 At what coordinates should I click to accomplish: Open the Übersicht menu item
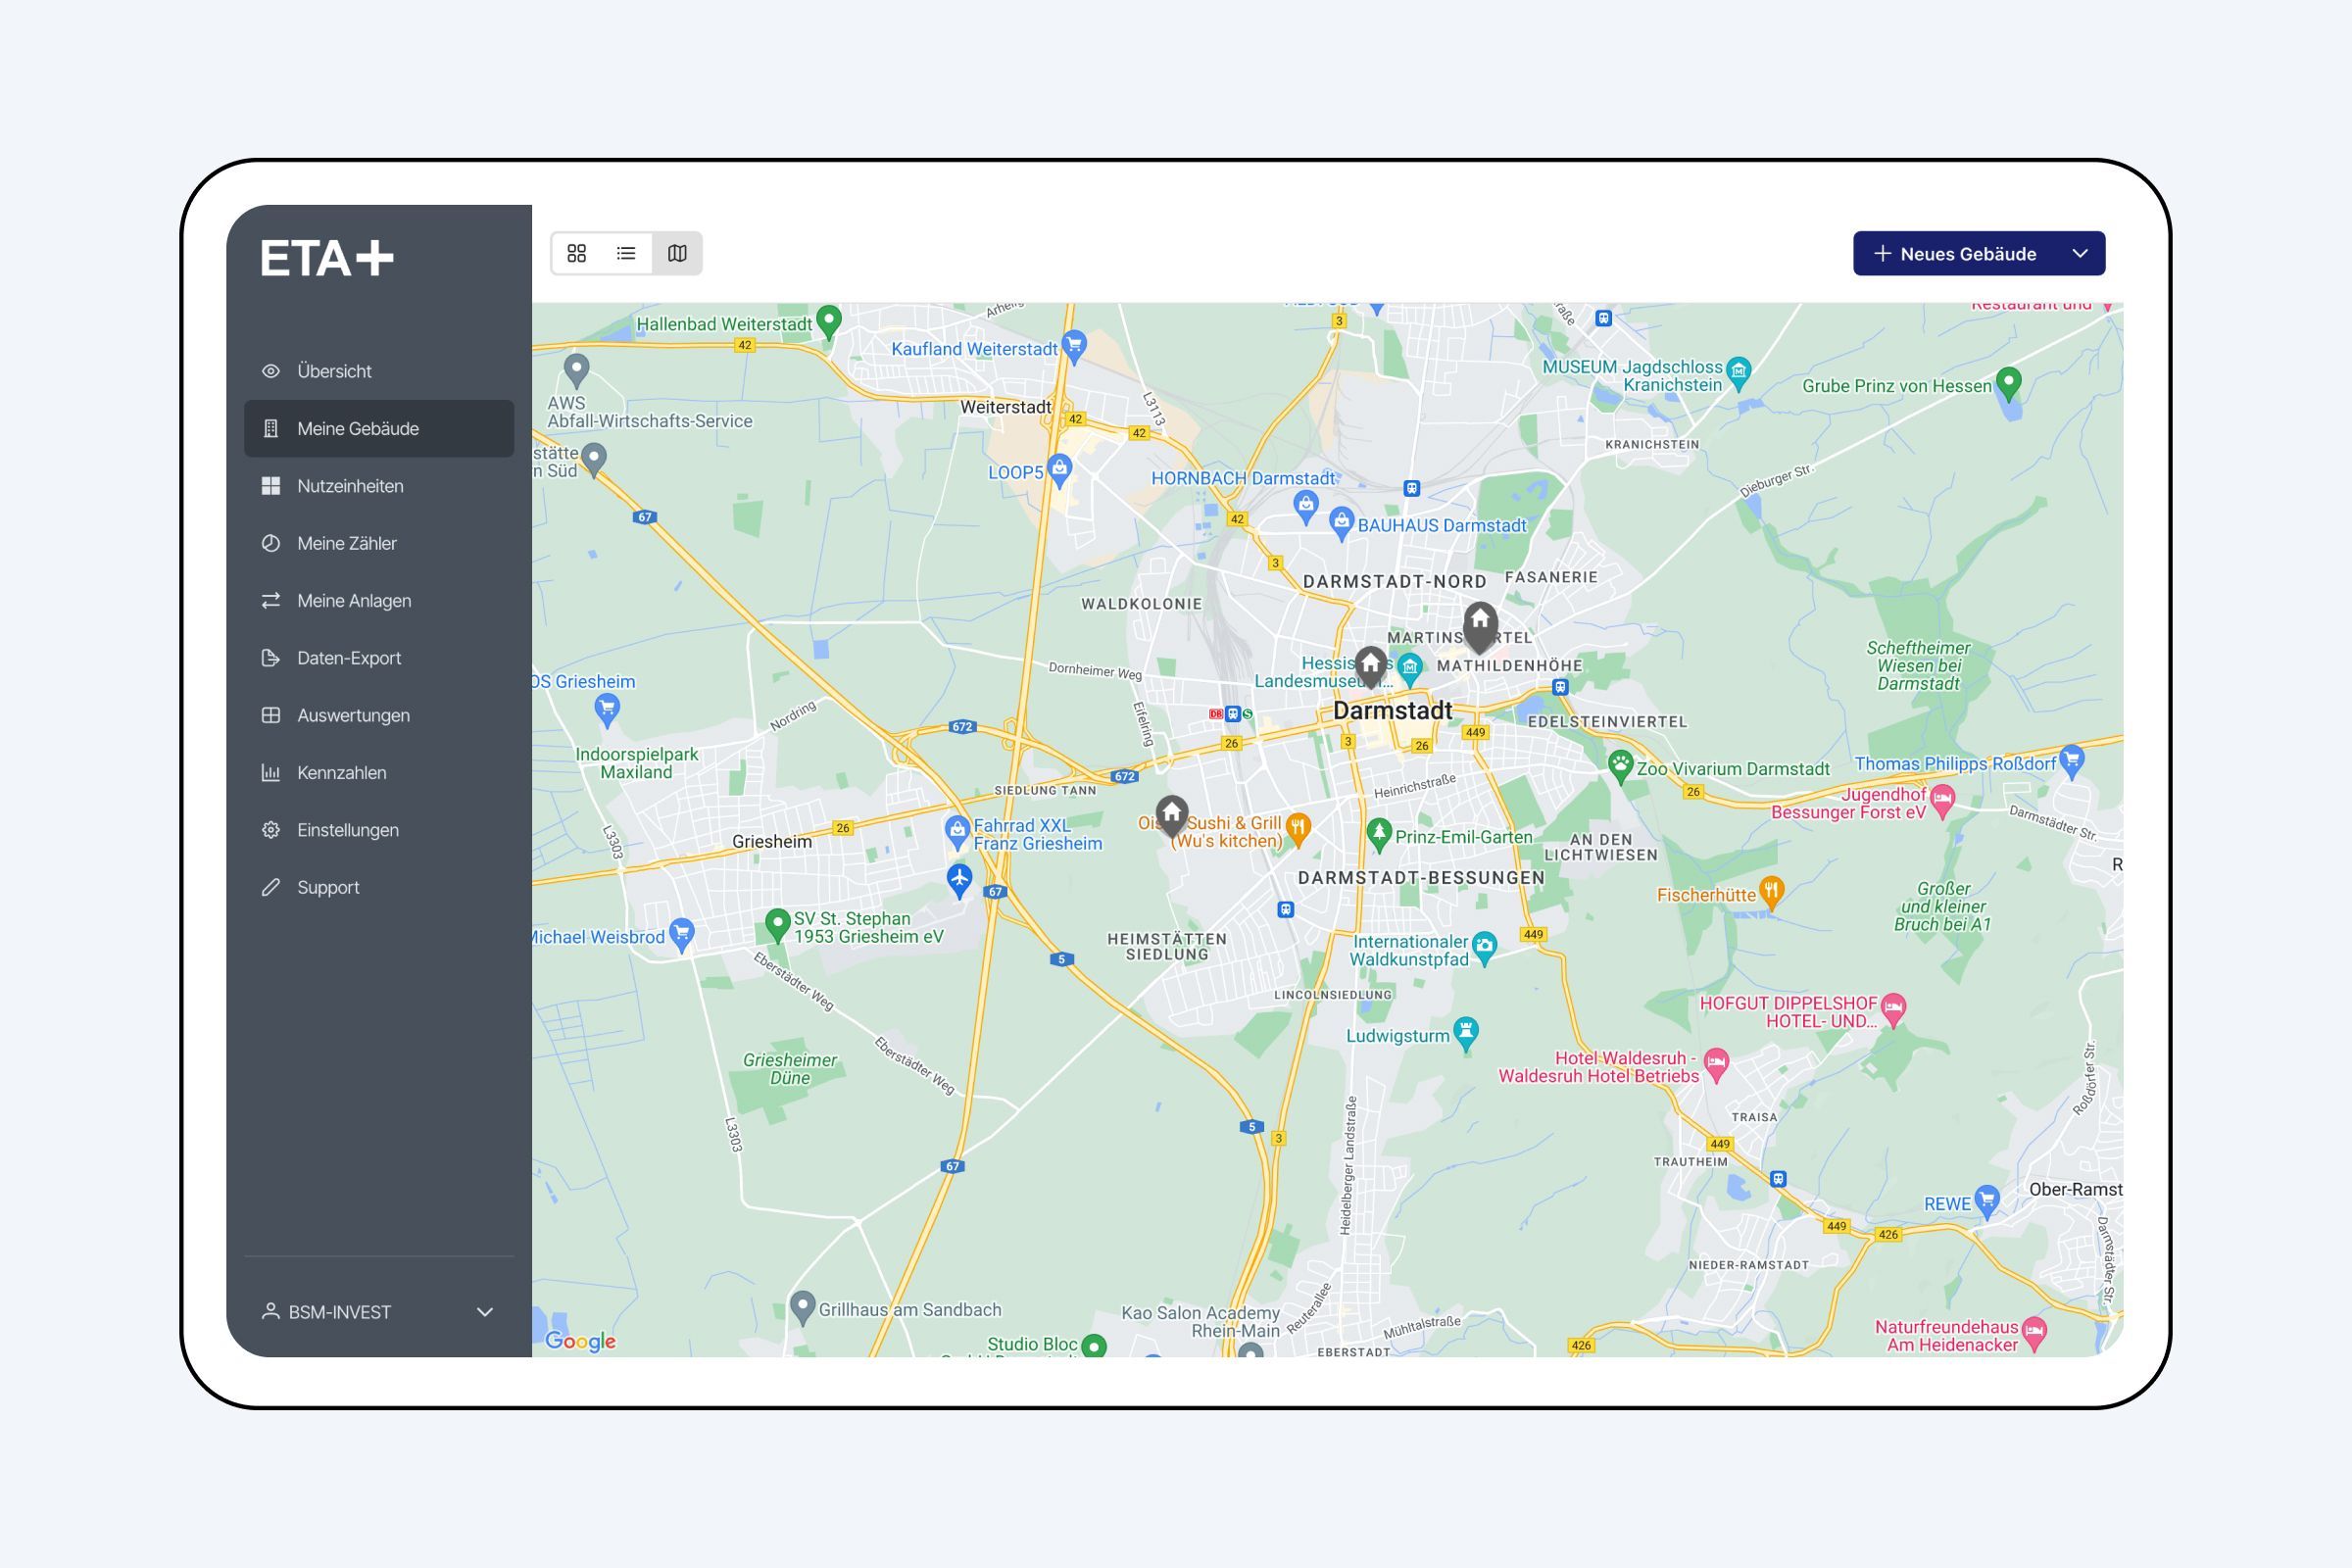pos(379,371)
